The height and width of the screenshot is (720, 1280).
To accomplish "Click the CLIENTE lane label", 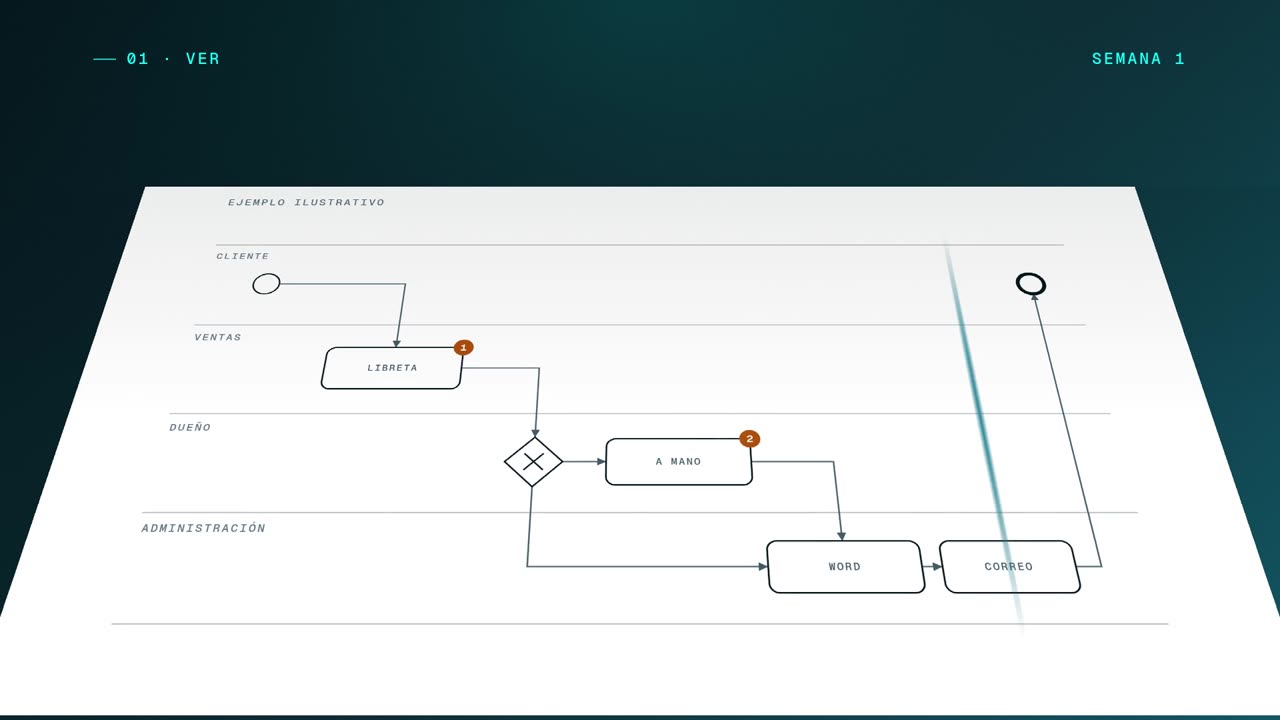I will click(243, 256).
